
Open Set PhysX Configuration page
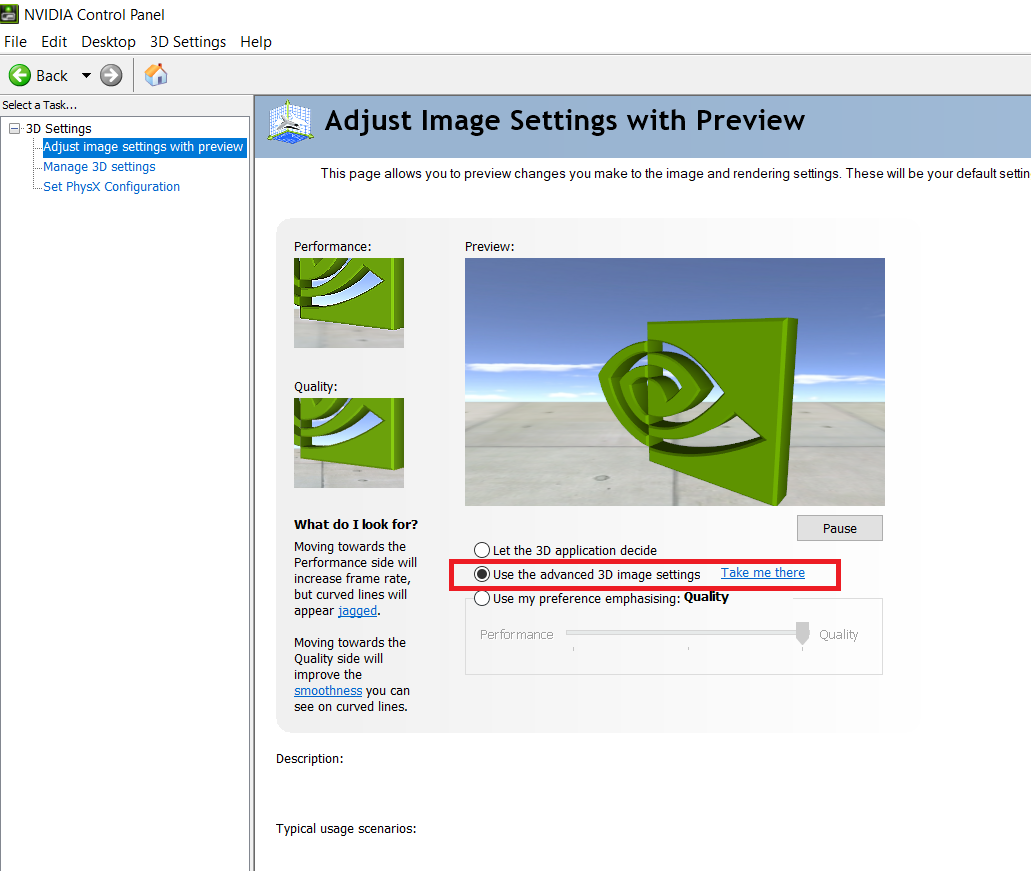point(111,187)
